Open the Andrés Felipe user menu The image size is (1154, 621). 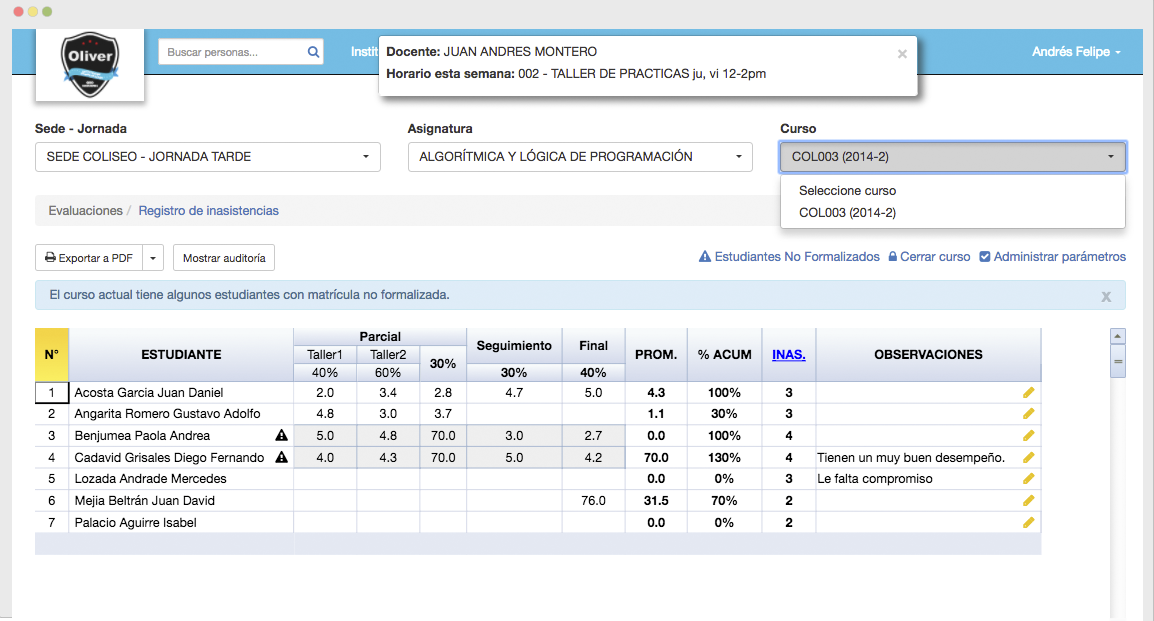coord(1077,51)
